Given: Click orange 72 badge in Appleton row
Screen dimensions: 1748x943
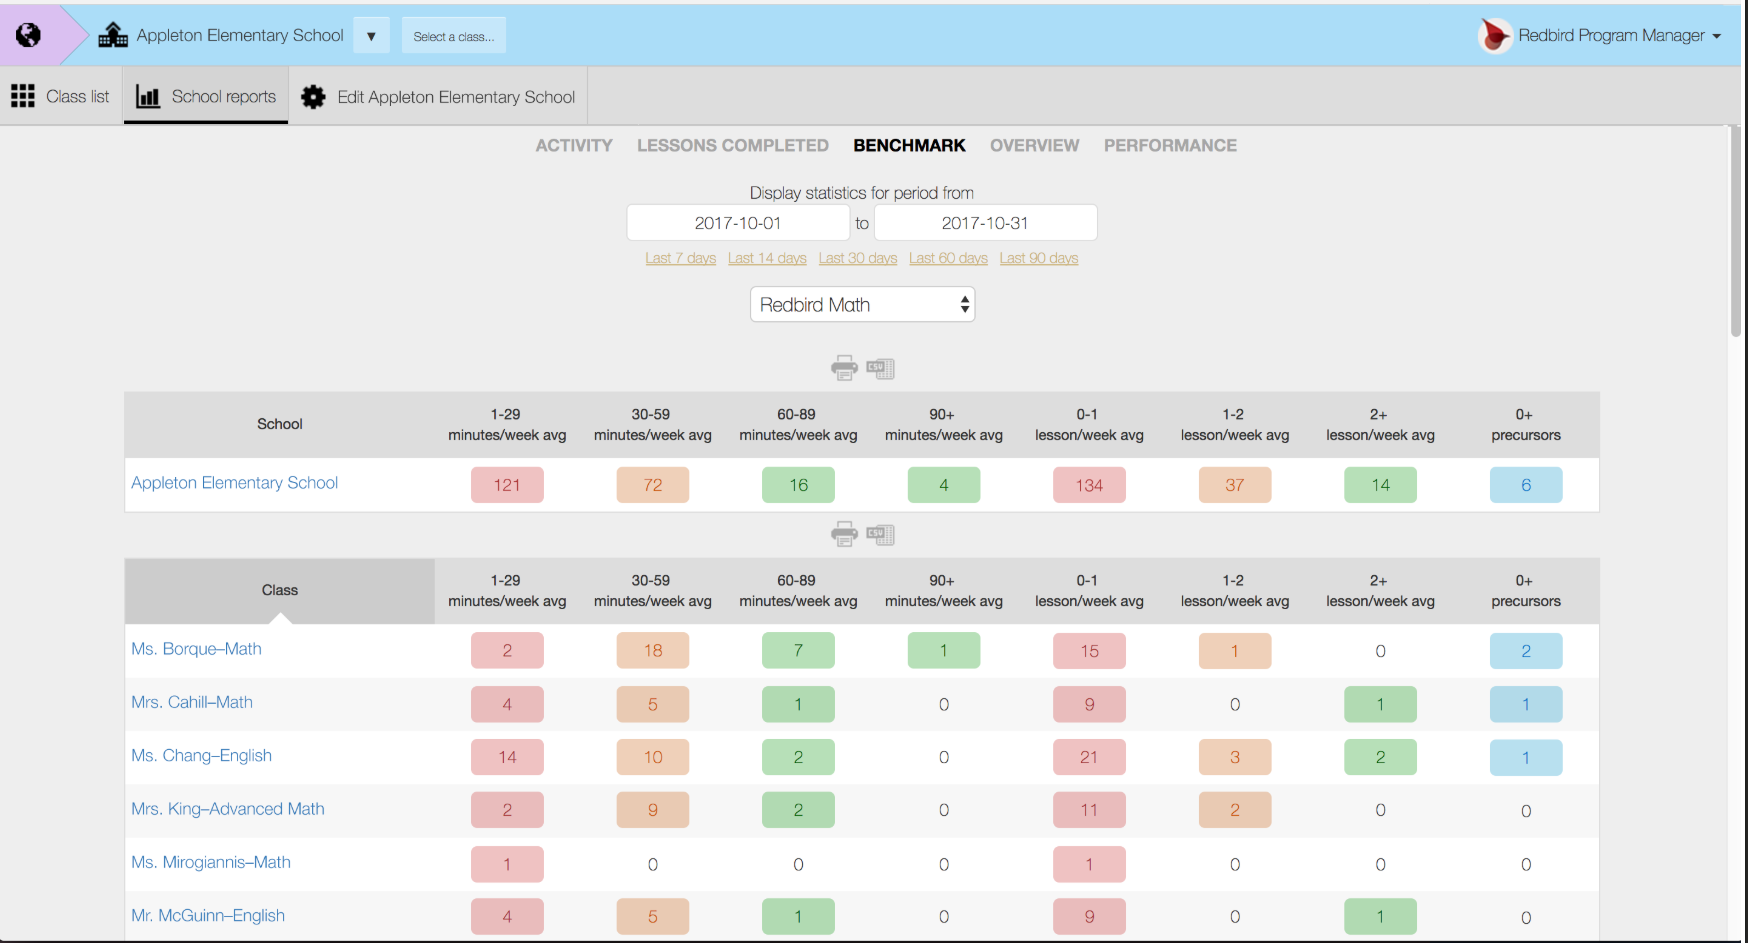Looking at the screenshot, I should click(653, 485).
